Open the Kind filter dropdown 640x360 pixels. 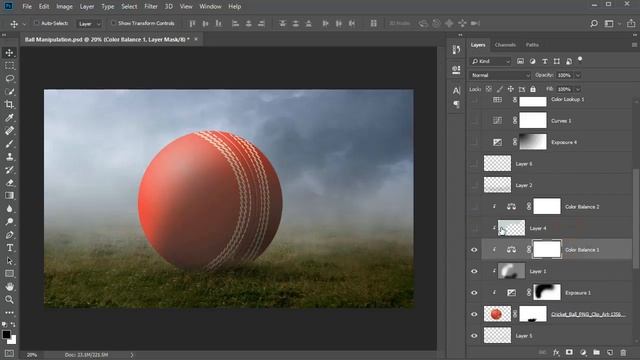click(491, 61)
